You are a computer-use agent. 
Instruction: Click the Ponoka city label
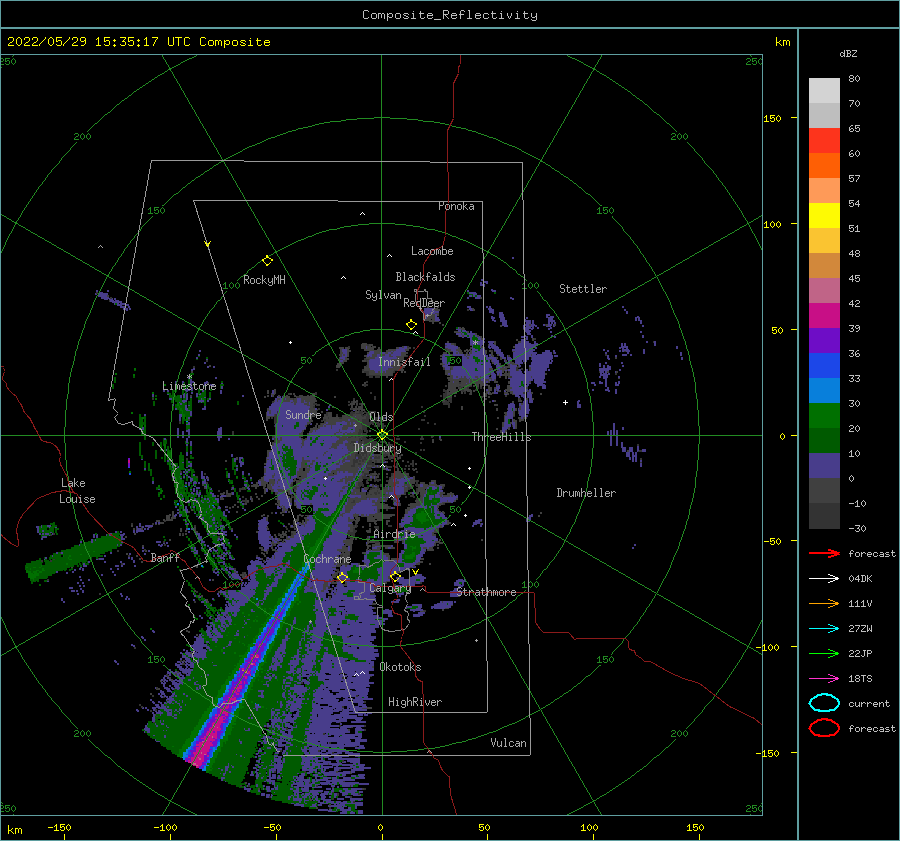[456, 206]
